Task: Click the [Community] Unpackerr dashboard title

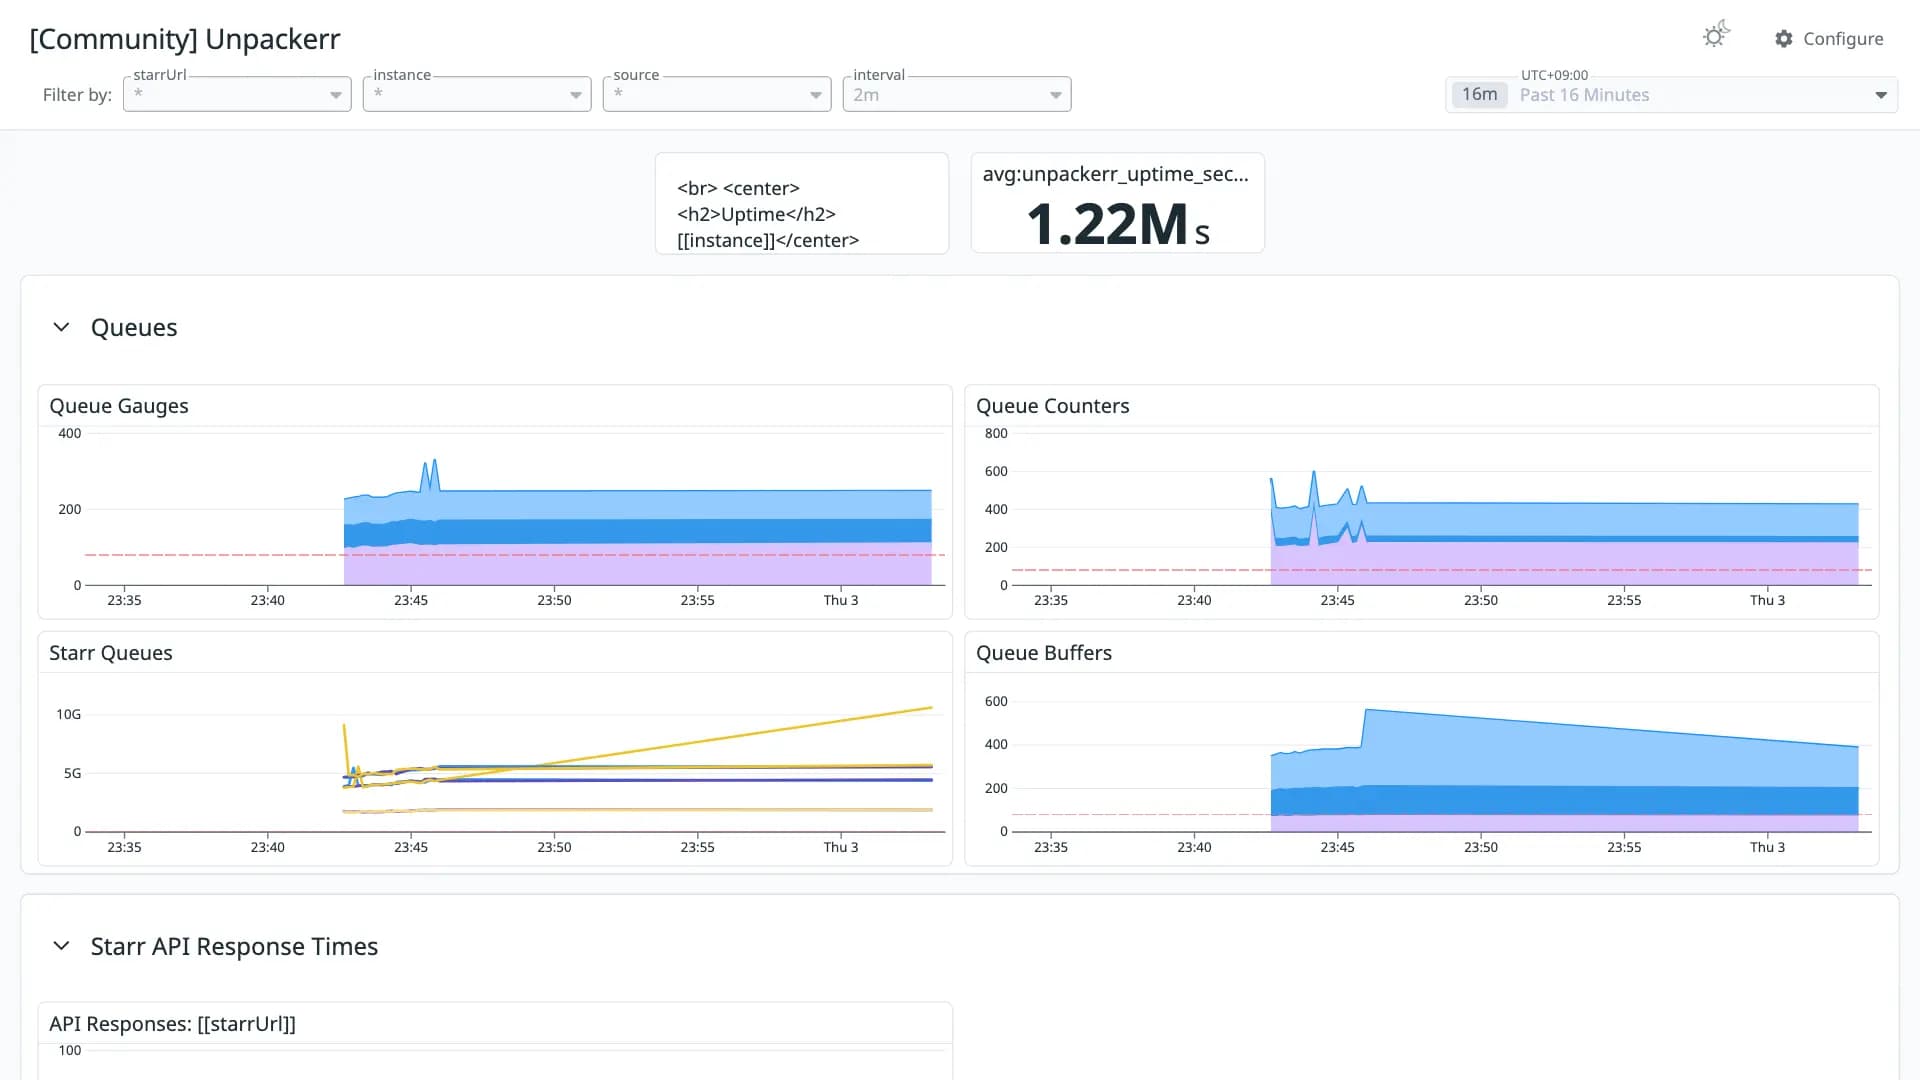Action: 185,39
